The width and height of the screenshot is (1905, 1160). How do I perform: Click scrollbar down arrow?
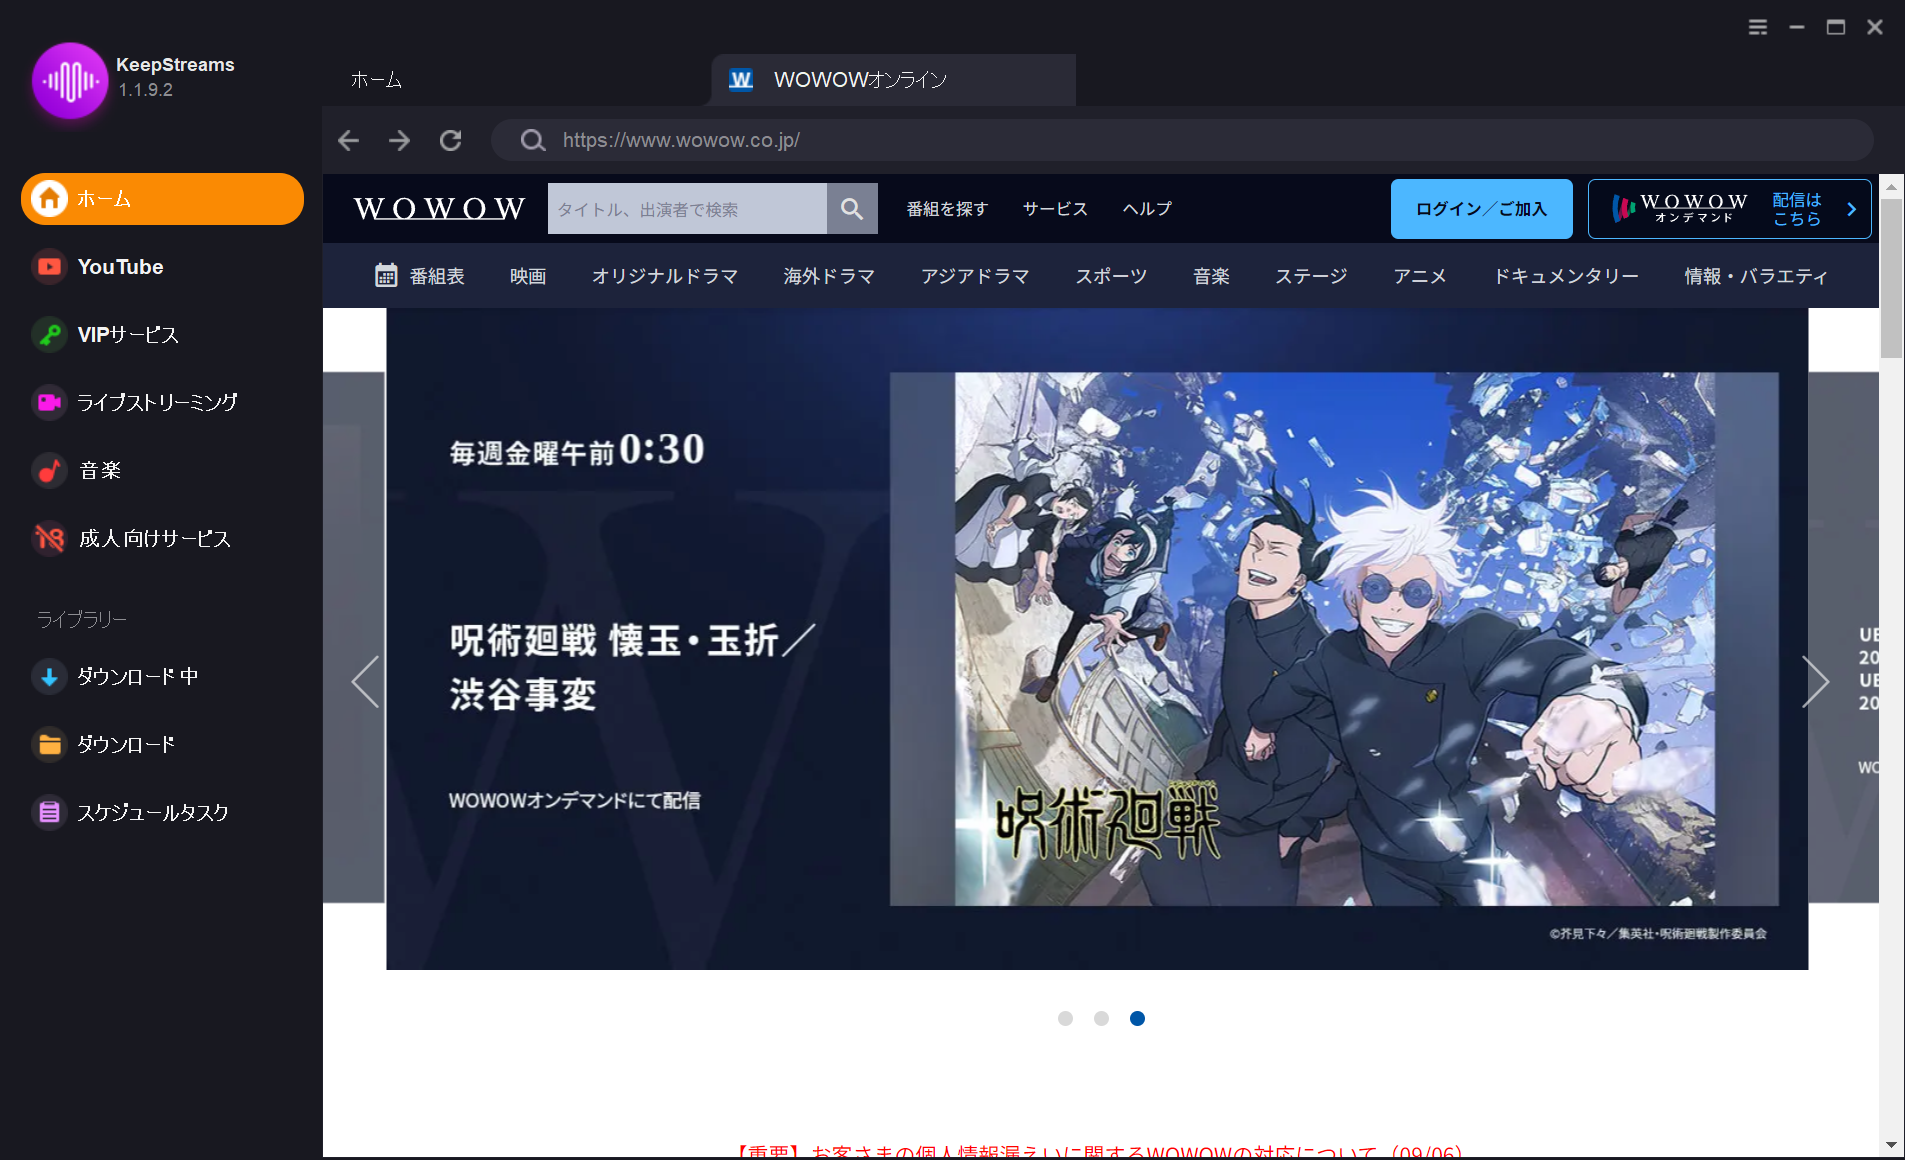tap(1890, 1144)
